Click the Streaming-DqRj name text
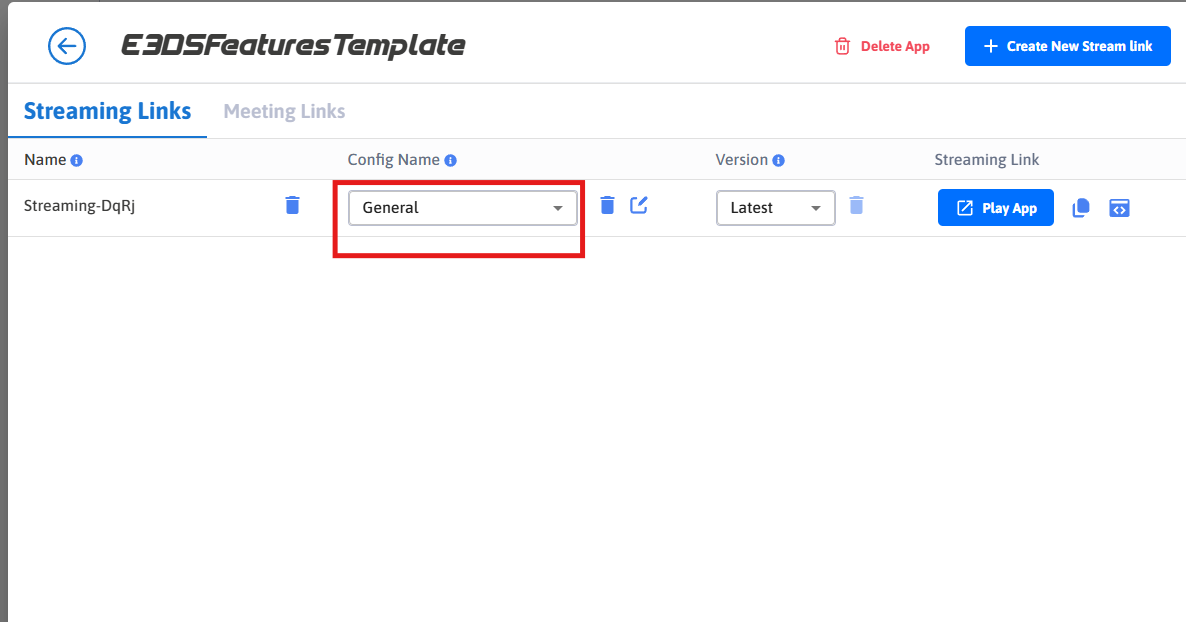 point(79,206)
